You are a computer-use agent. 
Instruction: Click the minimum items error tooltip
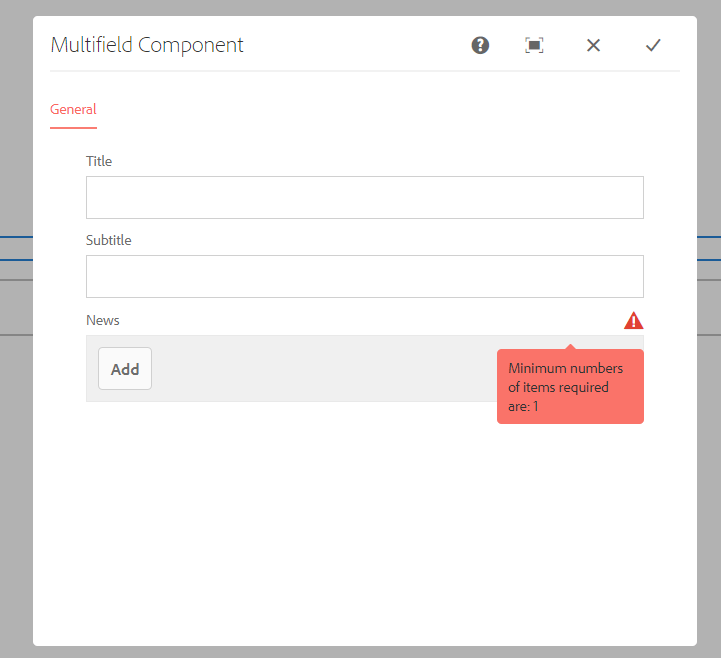pyautogui.click(x=570, y=387)
